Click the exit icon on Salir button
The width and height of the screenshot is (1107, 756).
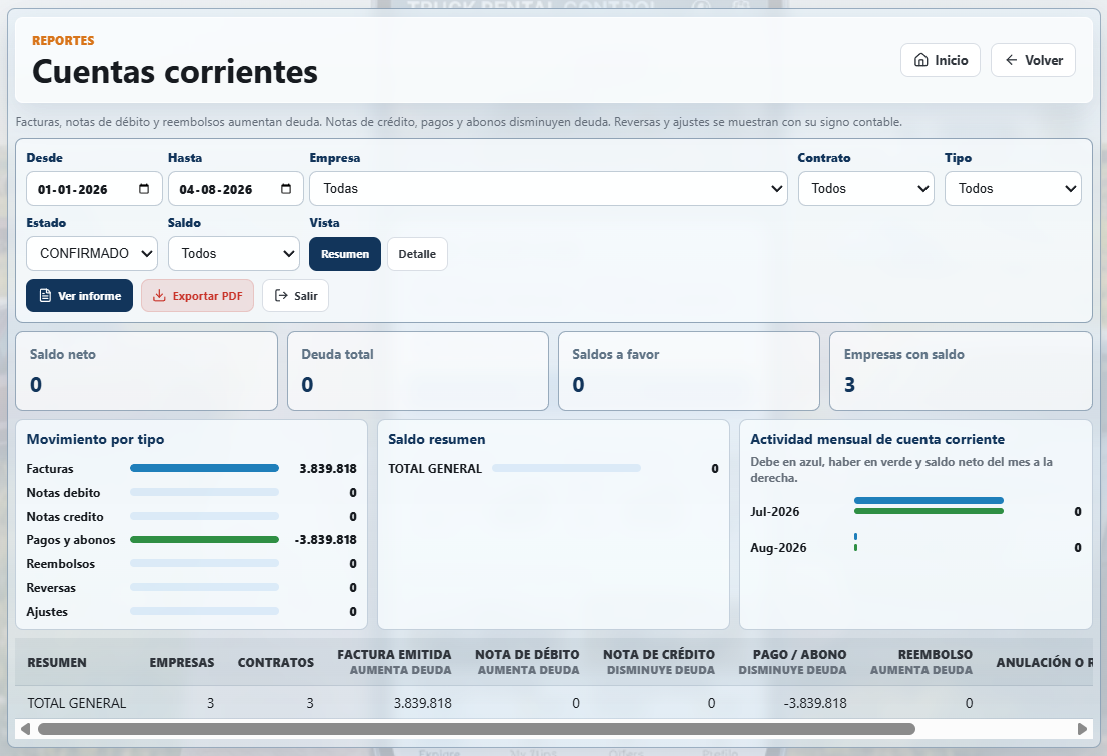[x=281, y=296]
